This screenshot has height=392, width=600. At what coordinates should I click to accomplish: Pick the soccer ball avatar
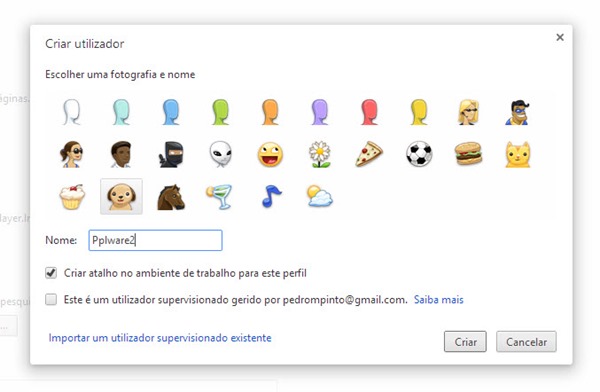419,154
